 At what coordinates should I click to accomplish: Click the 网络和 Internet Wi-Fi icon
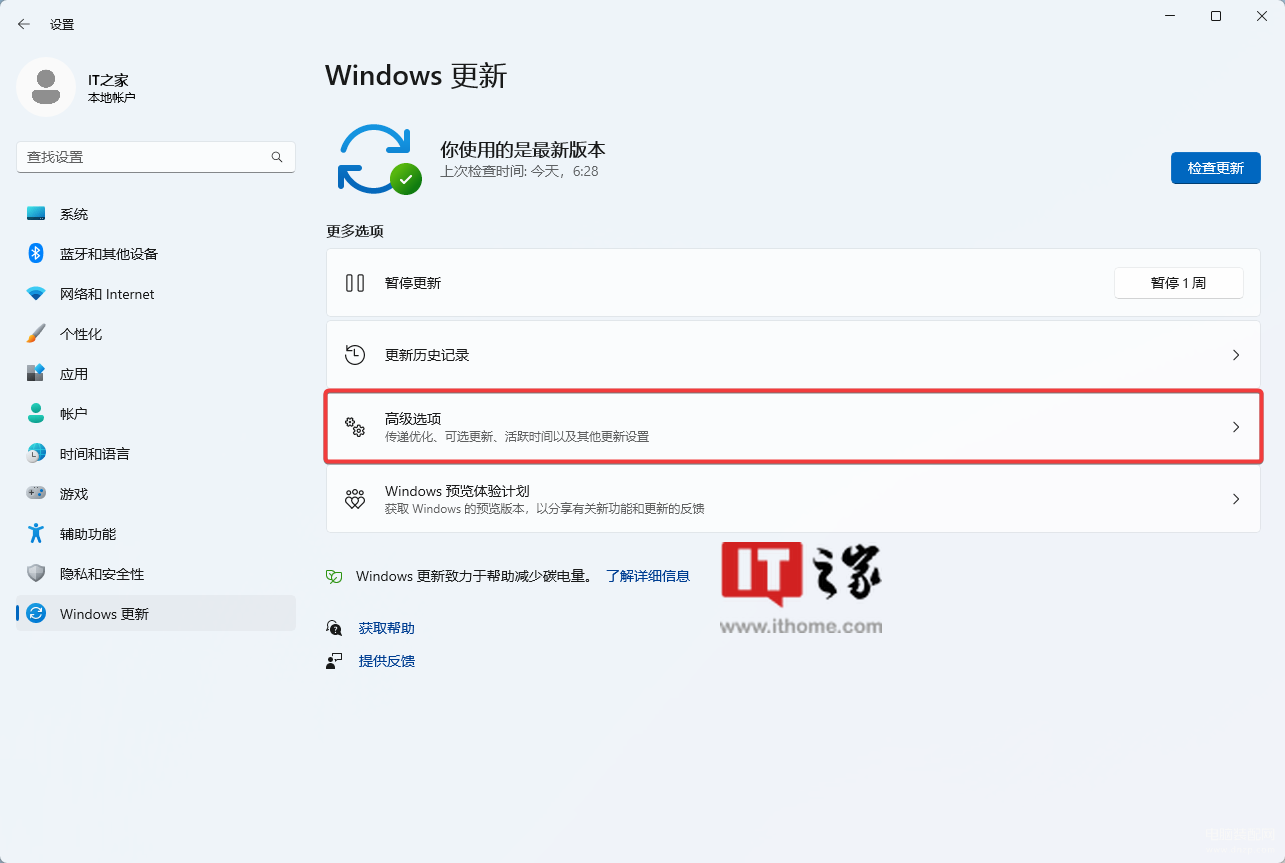point(36,294)
